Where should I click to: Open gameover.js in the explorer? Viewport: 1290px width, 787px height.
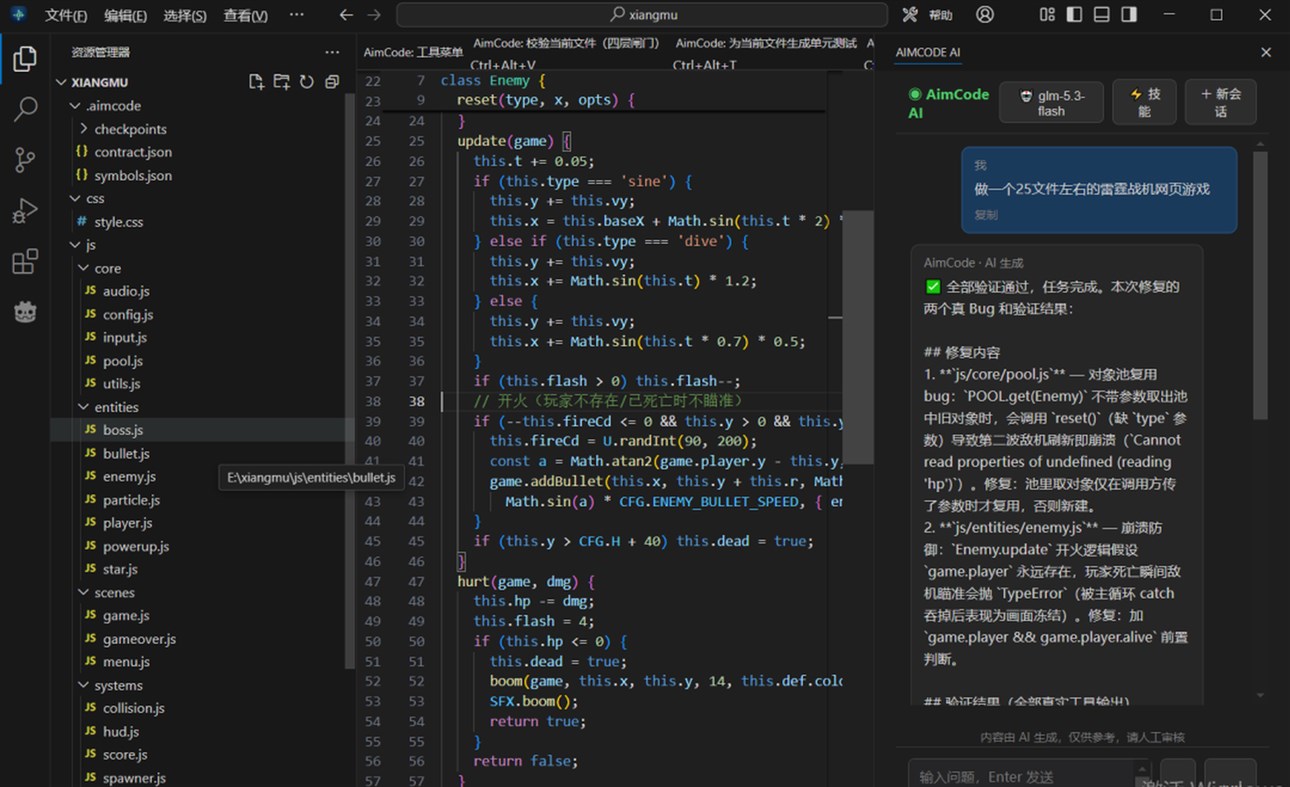pyautogui.click(x=139, y=639)
